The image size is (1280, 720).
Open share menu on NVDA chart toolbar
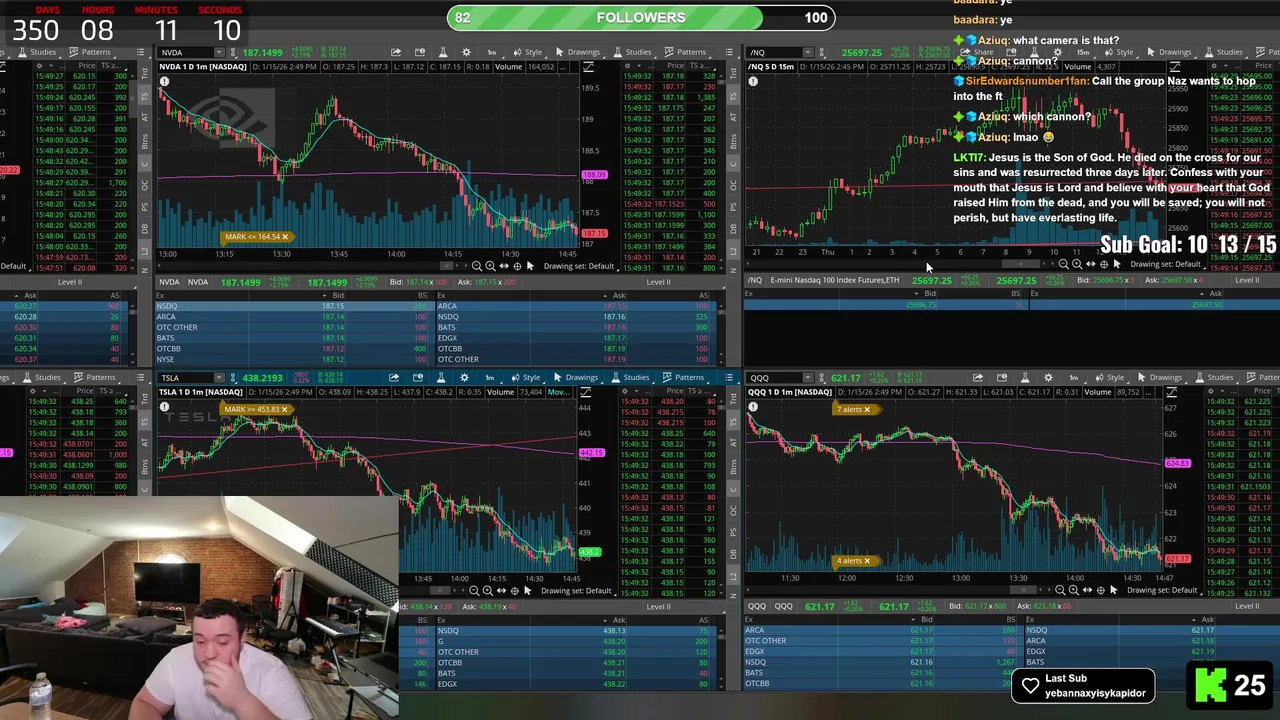[396, 52]
